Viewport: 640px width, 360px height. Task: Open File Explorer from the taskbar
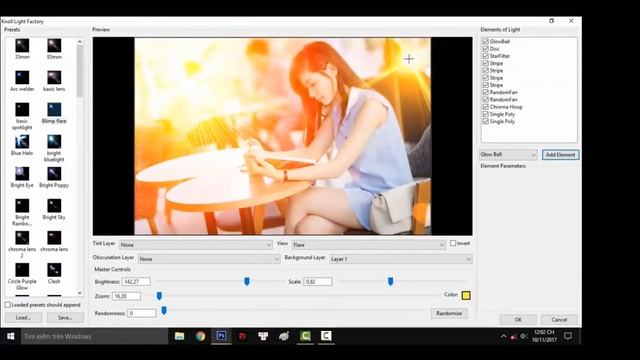click(179, 336)
